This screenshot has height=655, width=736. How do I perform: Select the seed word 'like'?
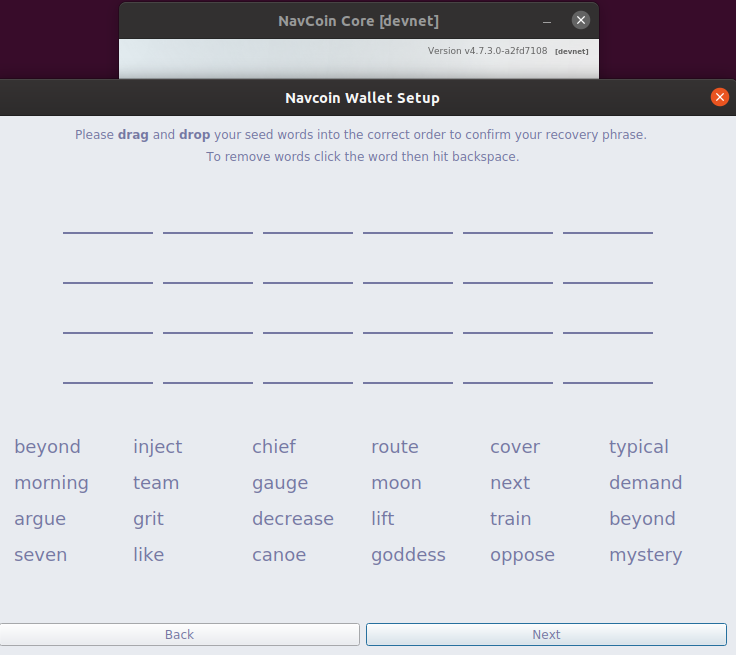[x=149, y=555]
